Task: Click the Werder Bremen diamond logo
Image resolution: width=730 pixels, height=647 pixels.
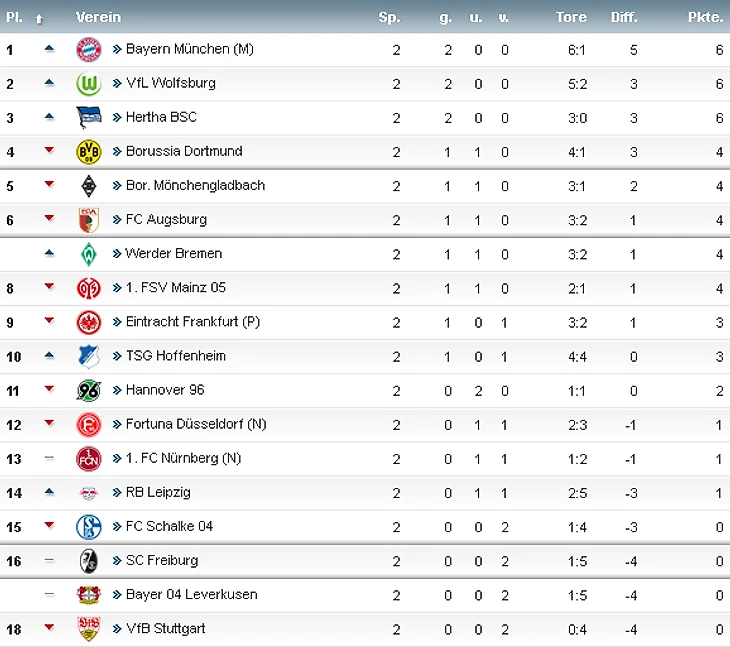Action: coord(89,254)
